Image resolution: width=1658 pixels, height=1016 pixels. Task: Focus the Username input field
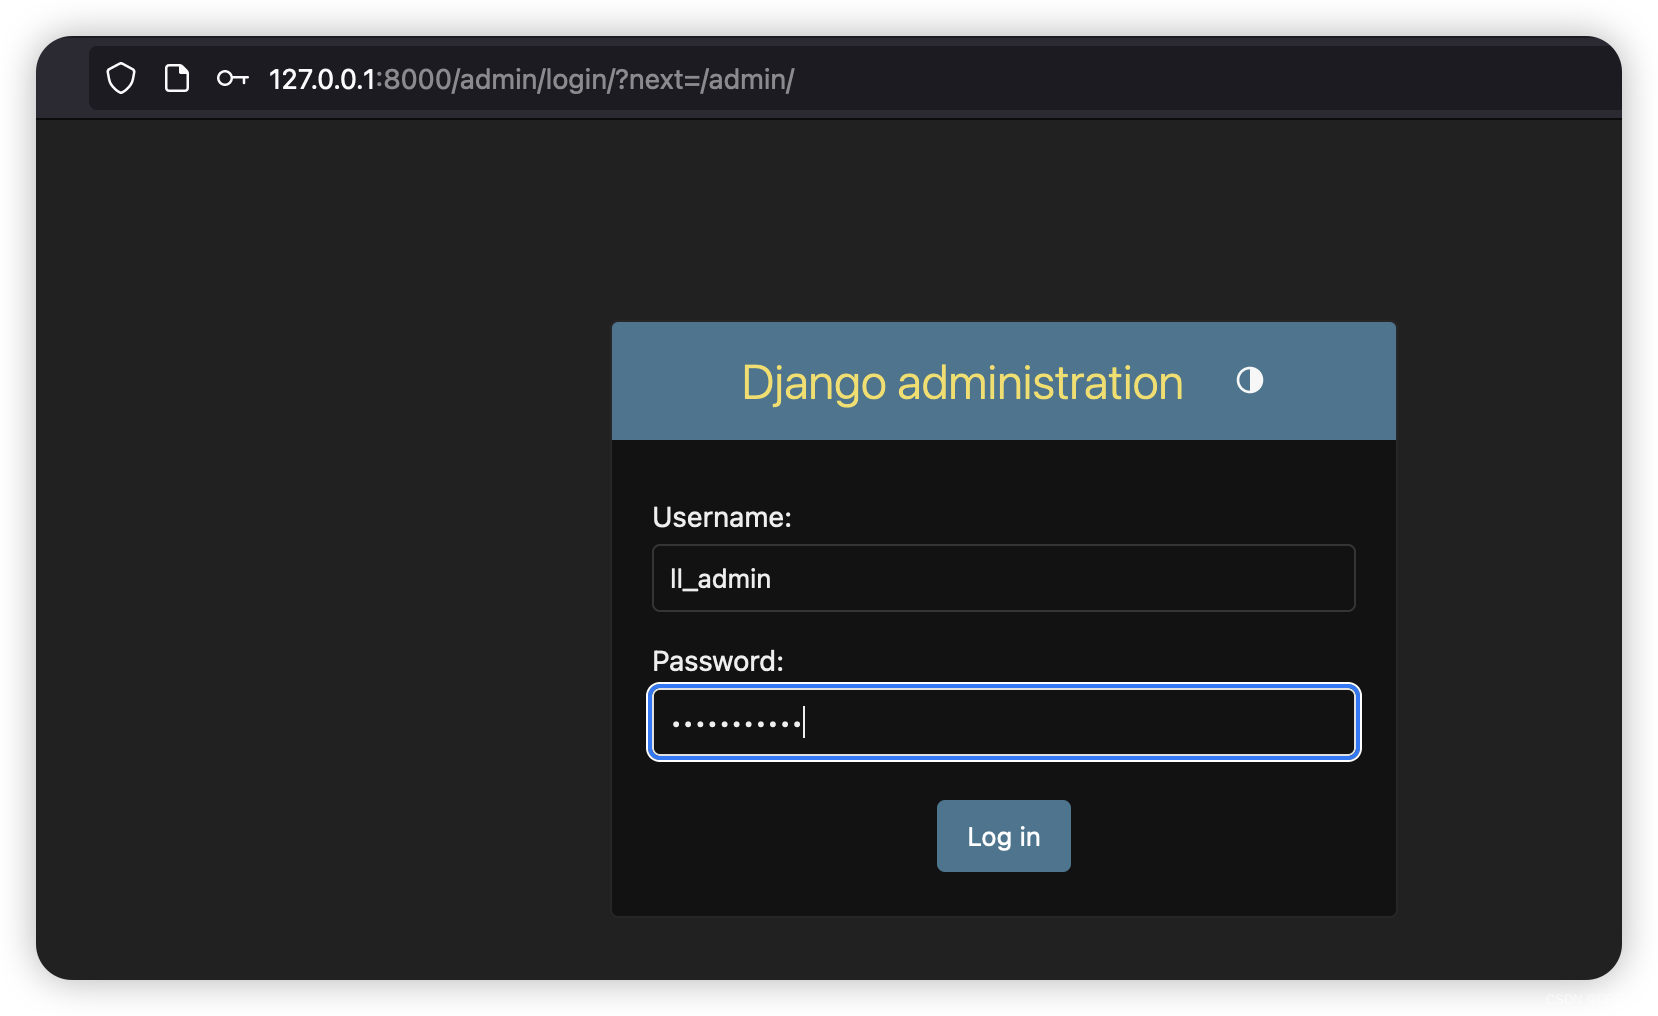coord(1004,578)
